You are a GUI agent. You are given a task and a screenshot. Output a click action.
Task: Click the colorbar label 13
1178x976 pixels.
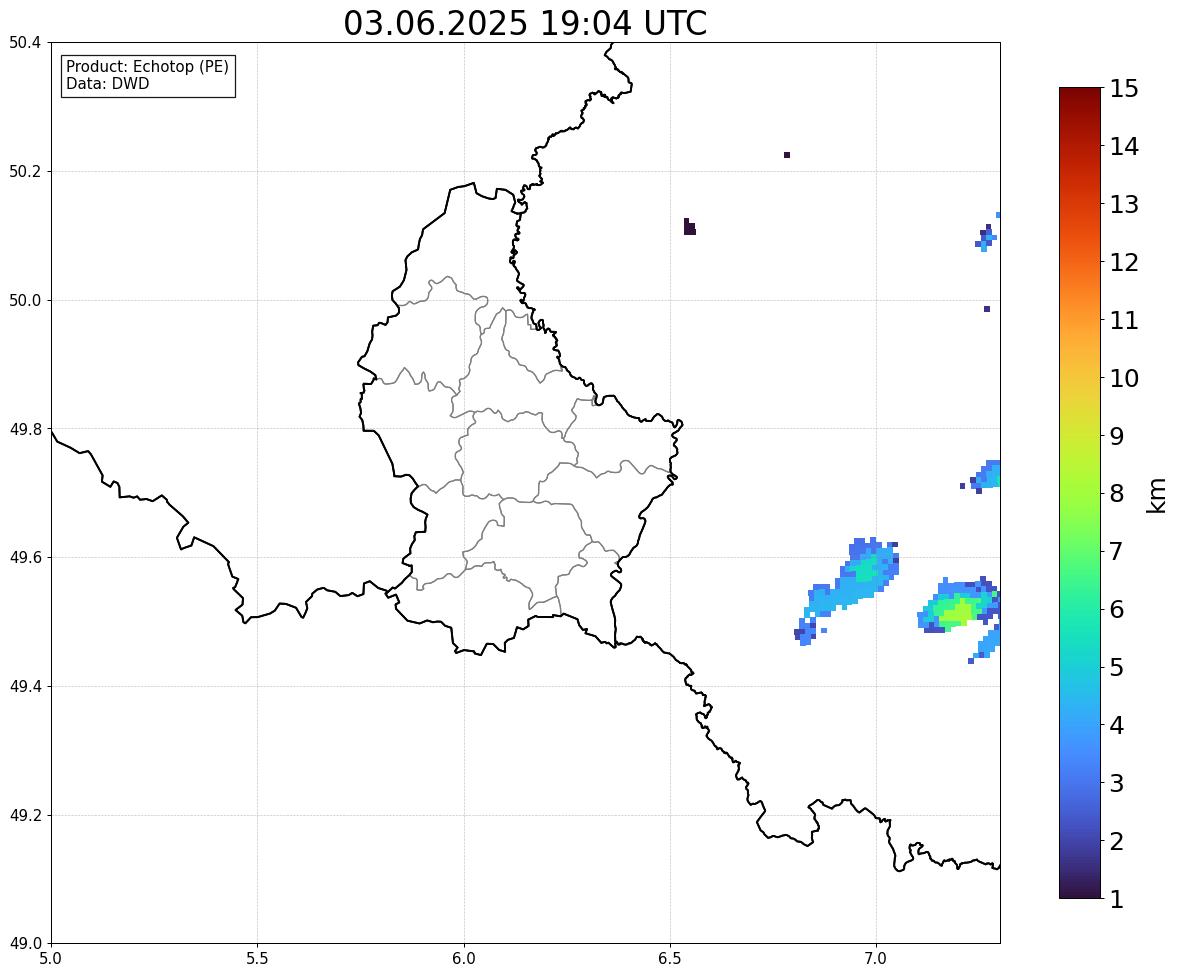(1124, 204)
